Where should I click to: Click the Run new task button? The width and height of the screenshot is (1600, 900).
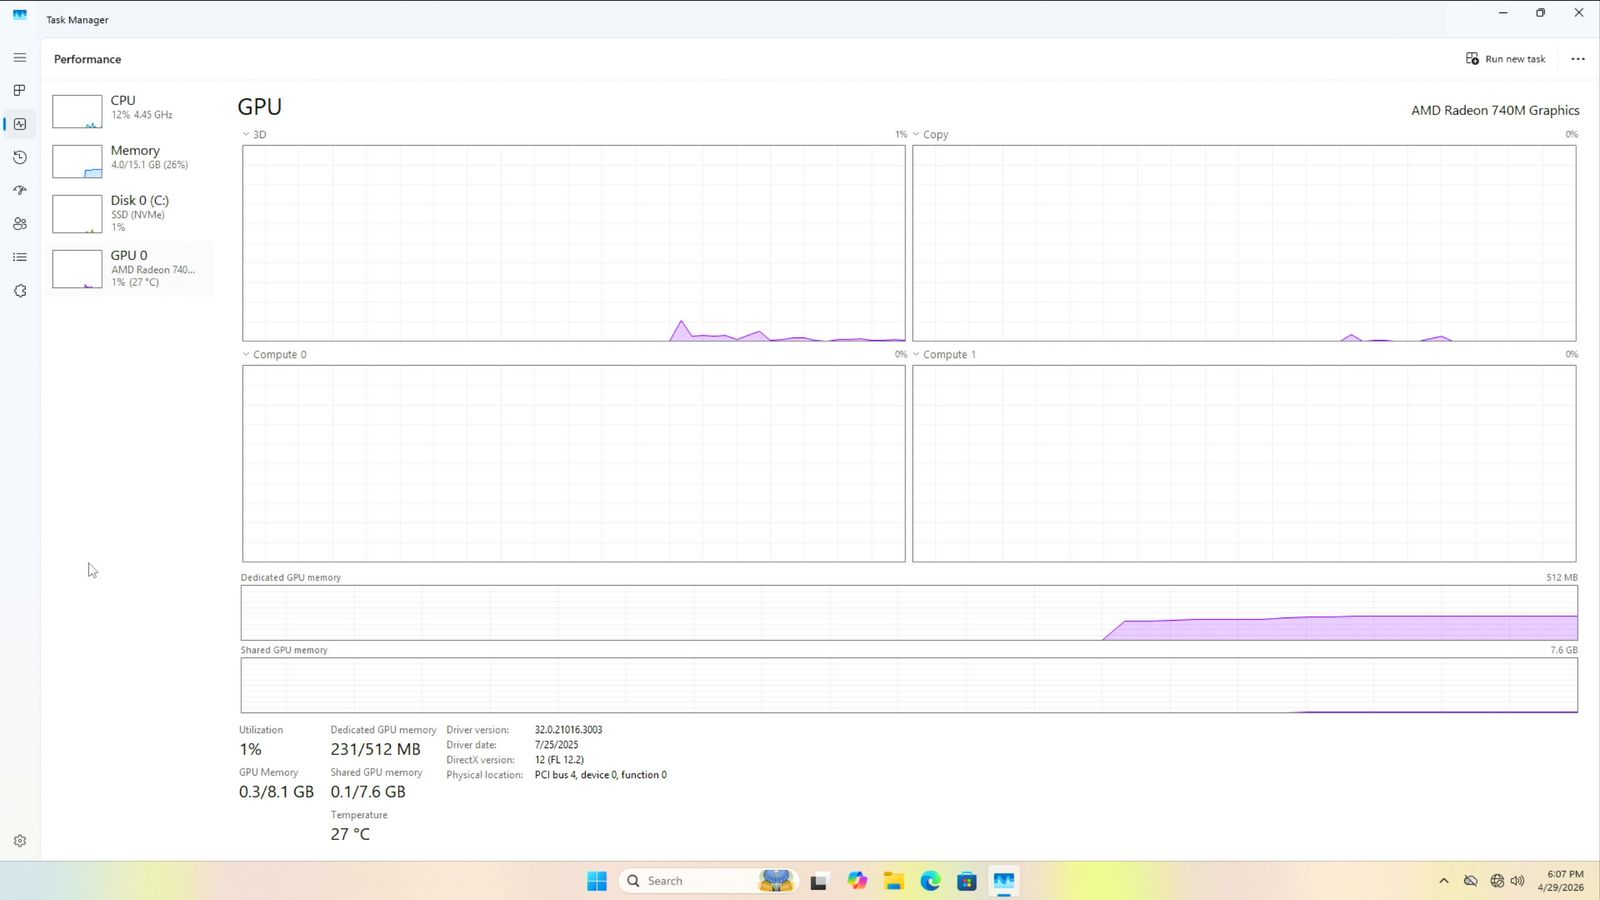(x=1505, y=59)
